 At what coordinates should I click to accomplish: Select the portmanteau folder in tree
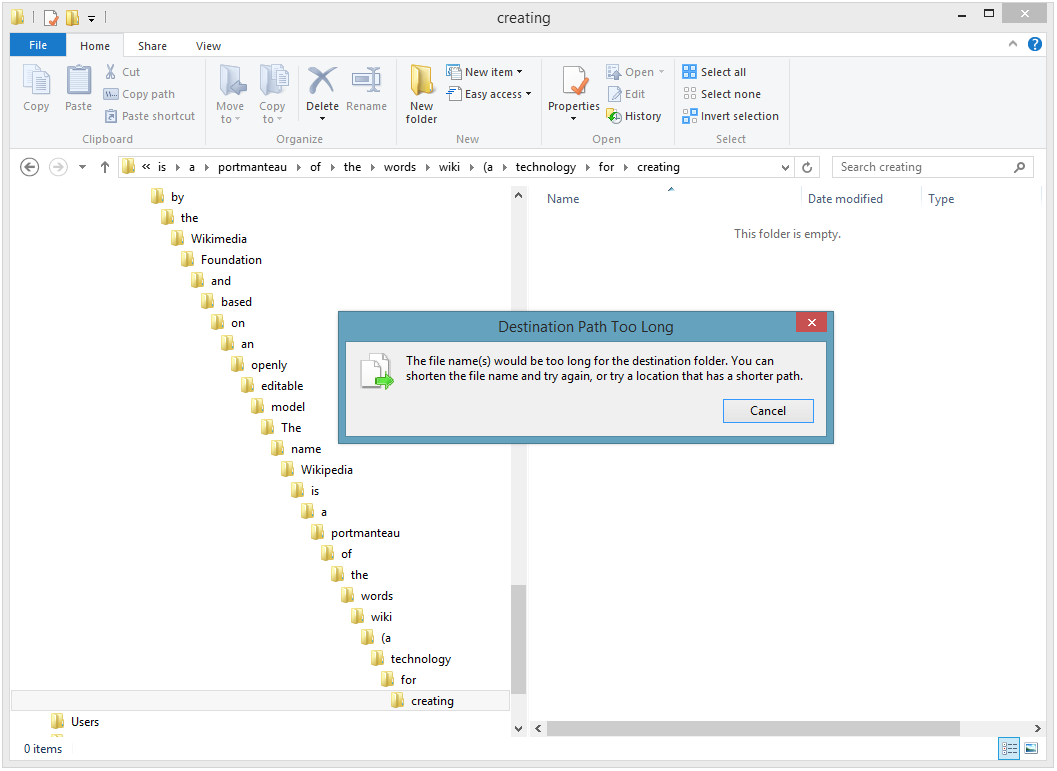click(355, 532)
